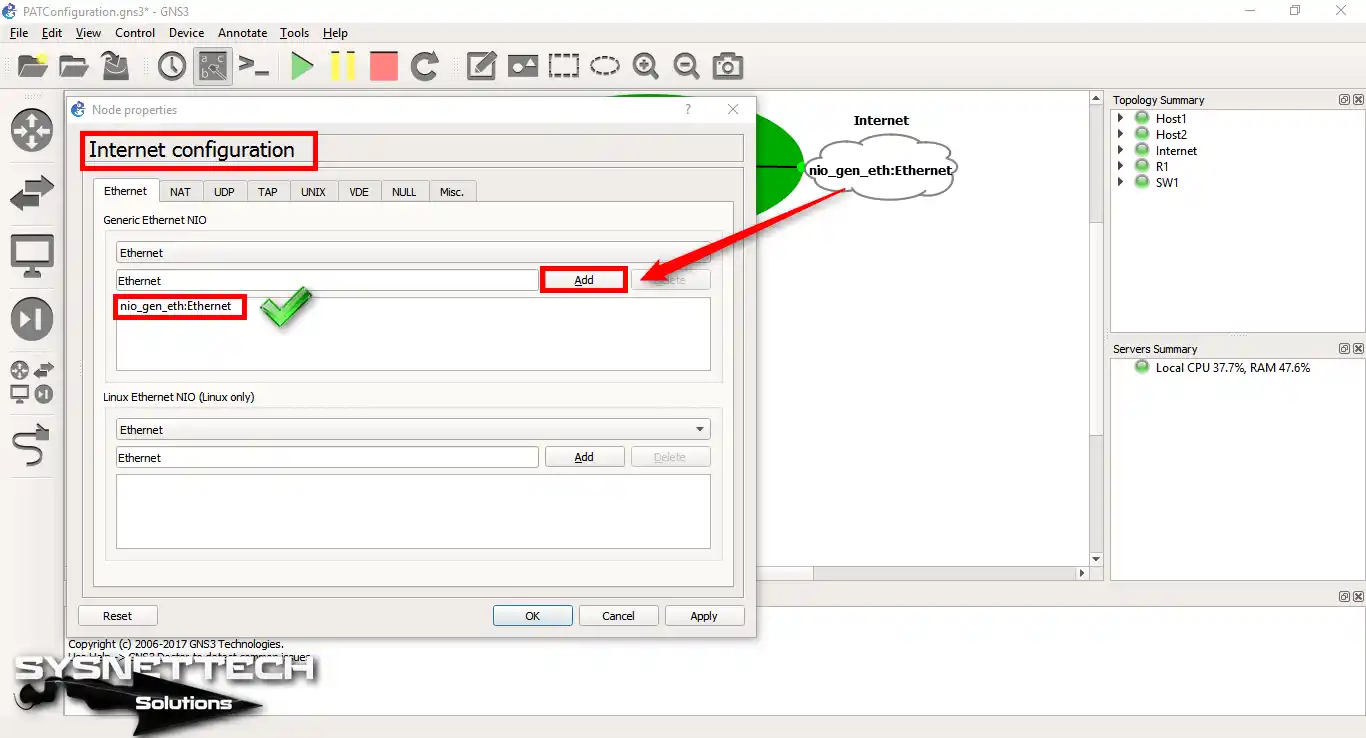The height and width of the screenshot is (738, 1366).
Task: Start all nodes with the green play icon
Action: pos(302,66)
